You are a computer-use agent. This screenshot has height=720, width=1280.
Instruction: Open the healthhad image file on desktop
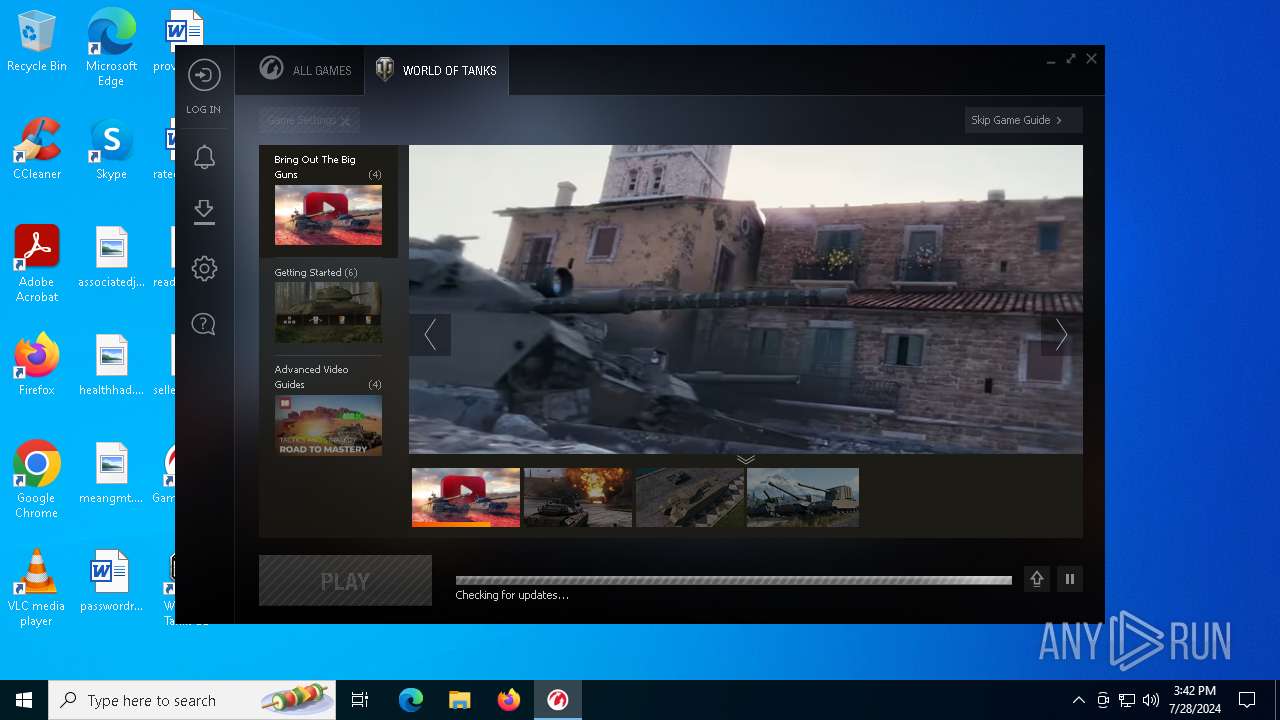[111, 365]
